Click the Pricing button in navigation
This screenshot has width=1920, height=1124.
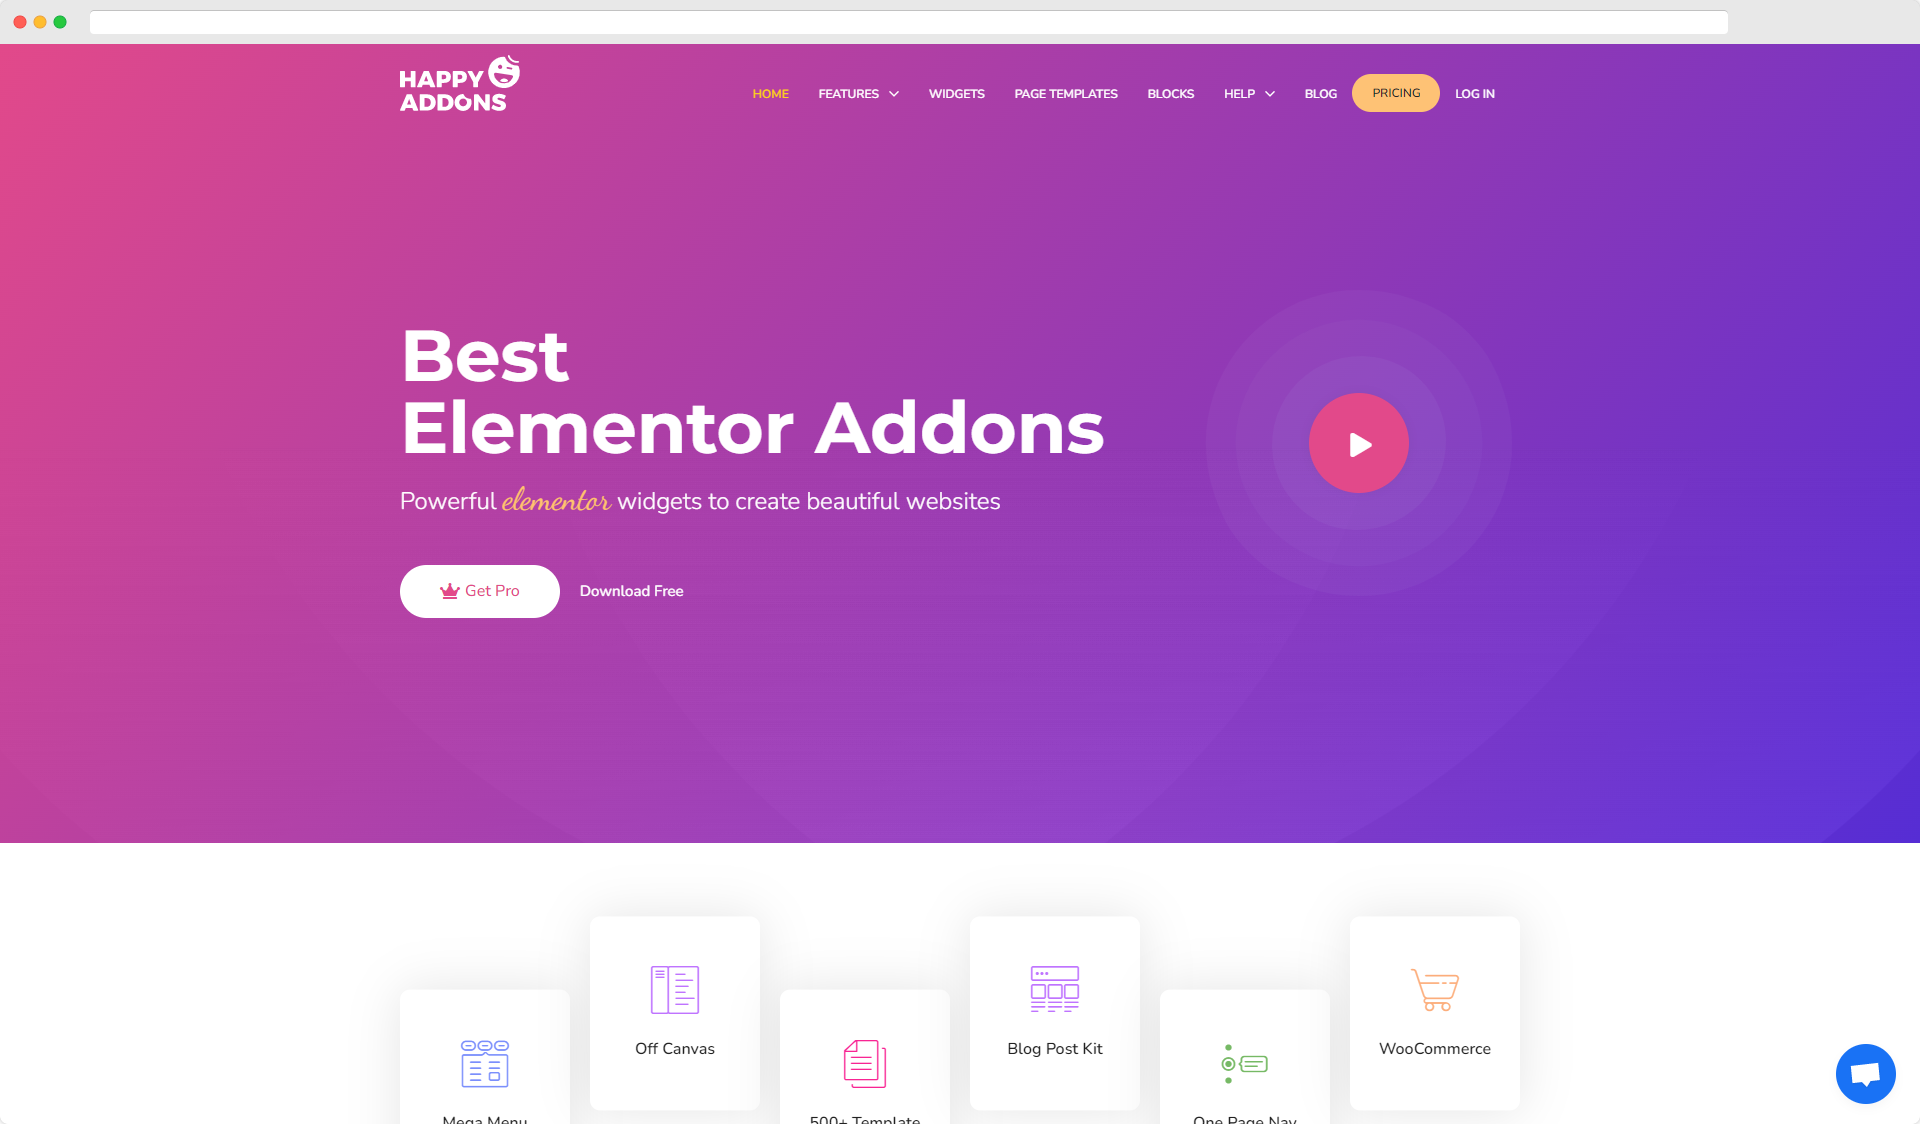(x=1396, y=92)
